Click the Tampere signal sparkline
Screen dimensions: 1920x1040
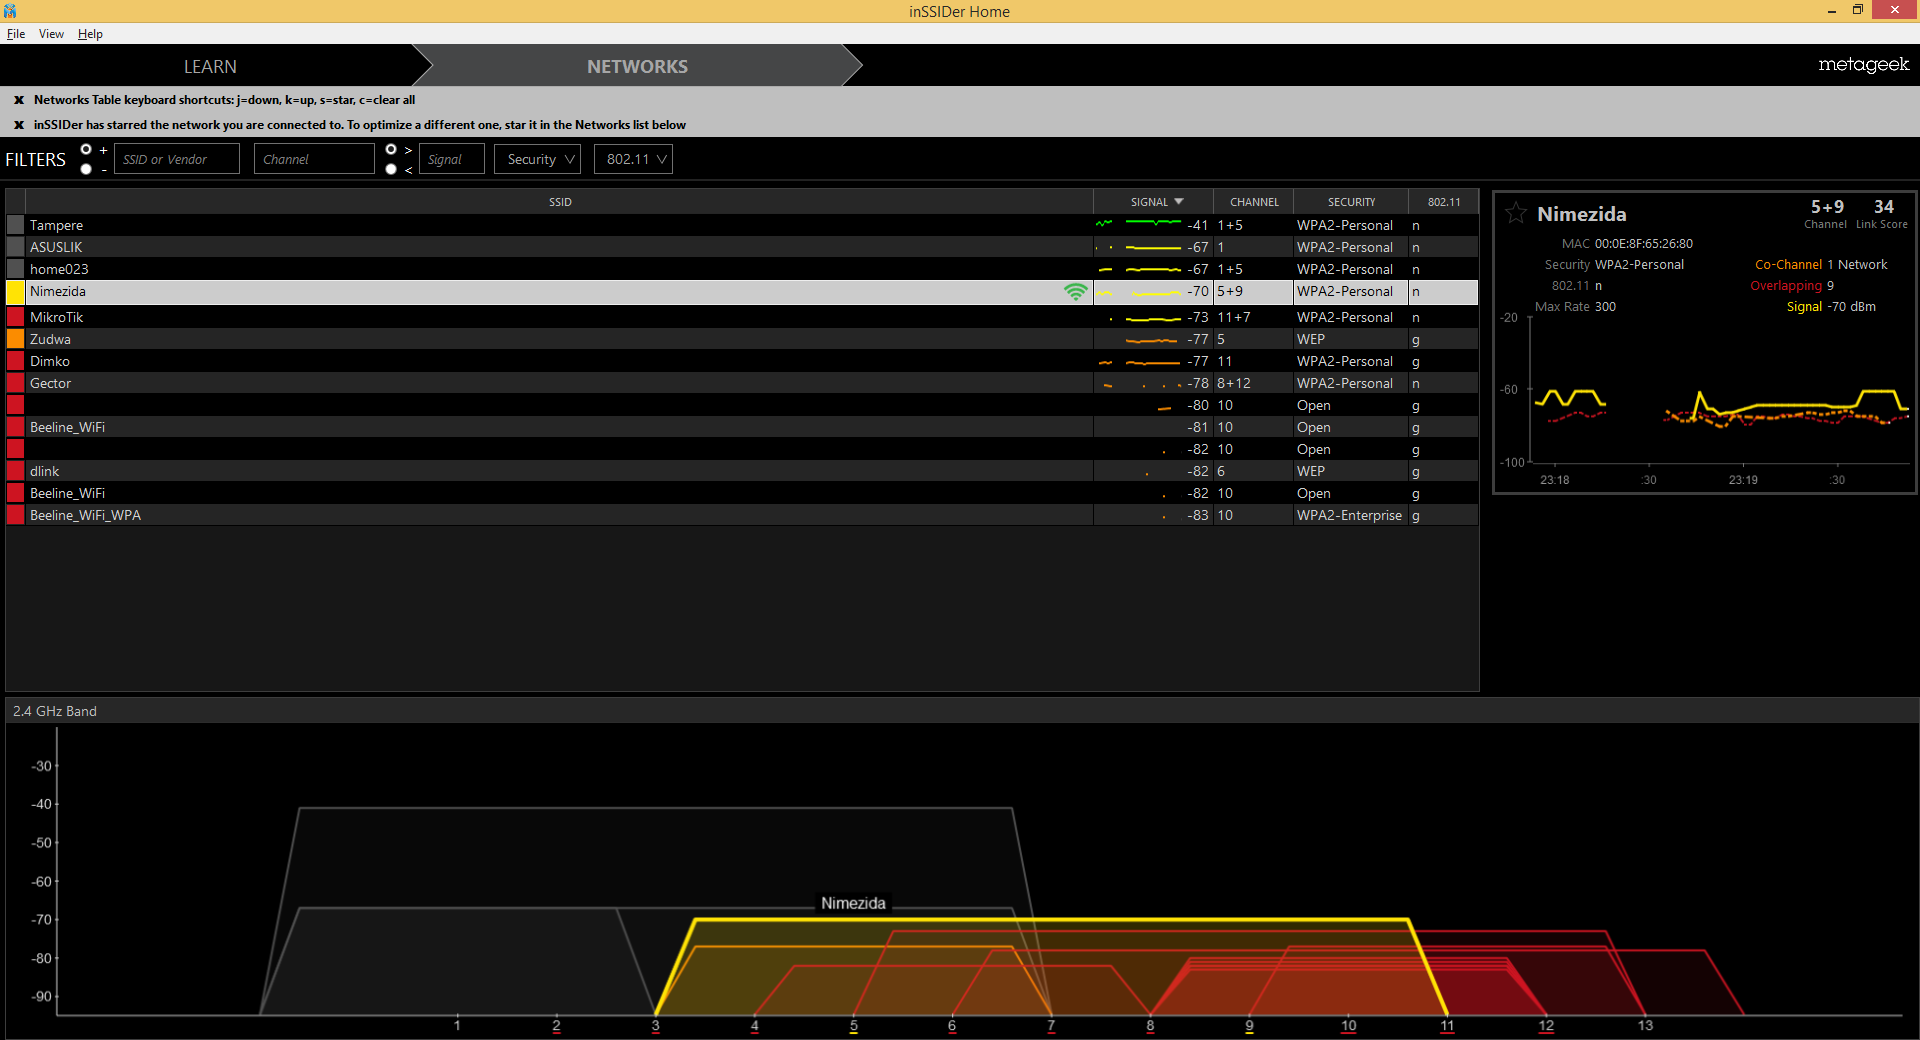pyautogui.click(x=1138, y=224)
